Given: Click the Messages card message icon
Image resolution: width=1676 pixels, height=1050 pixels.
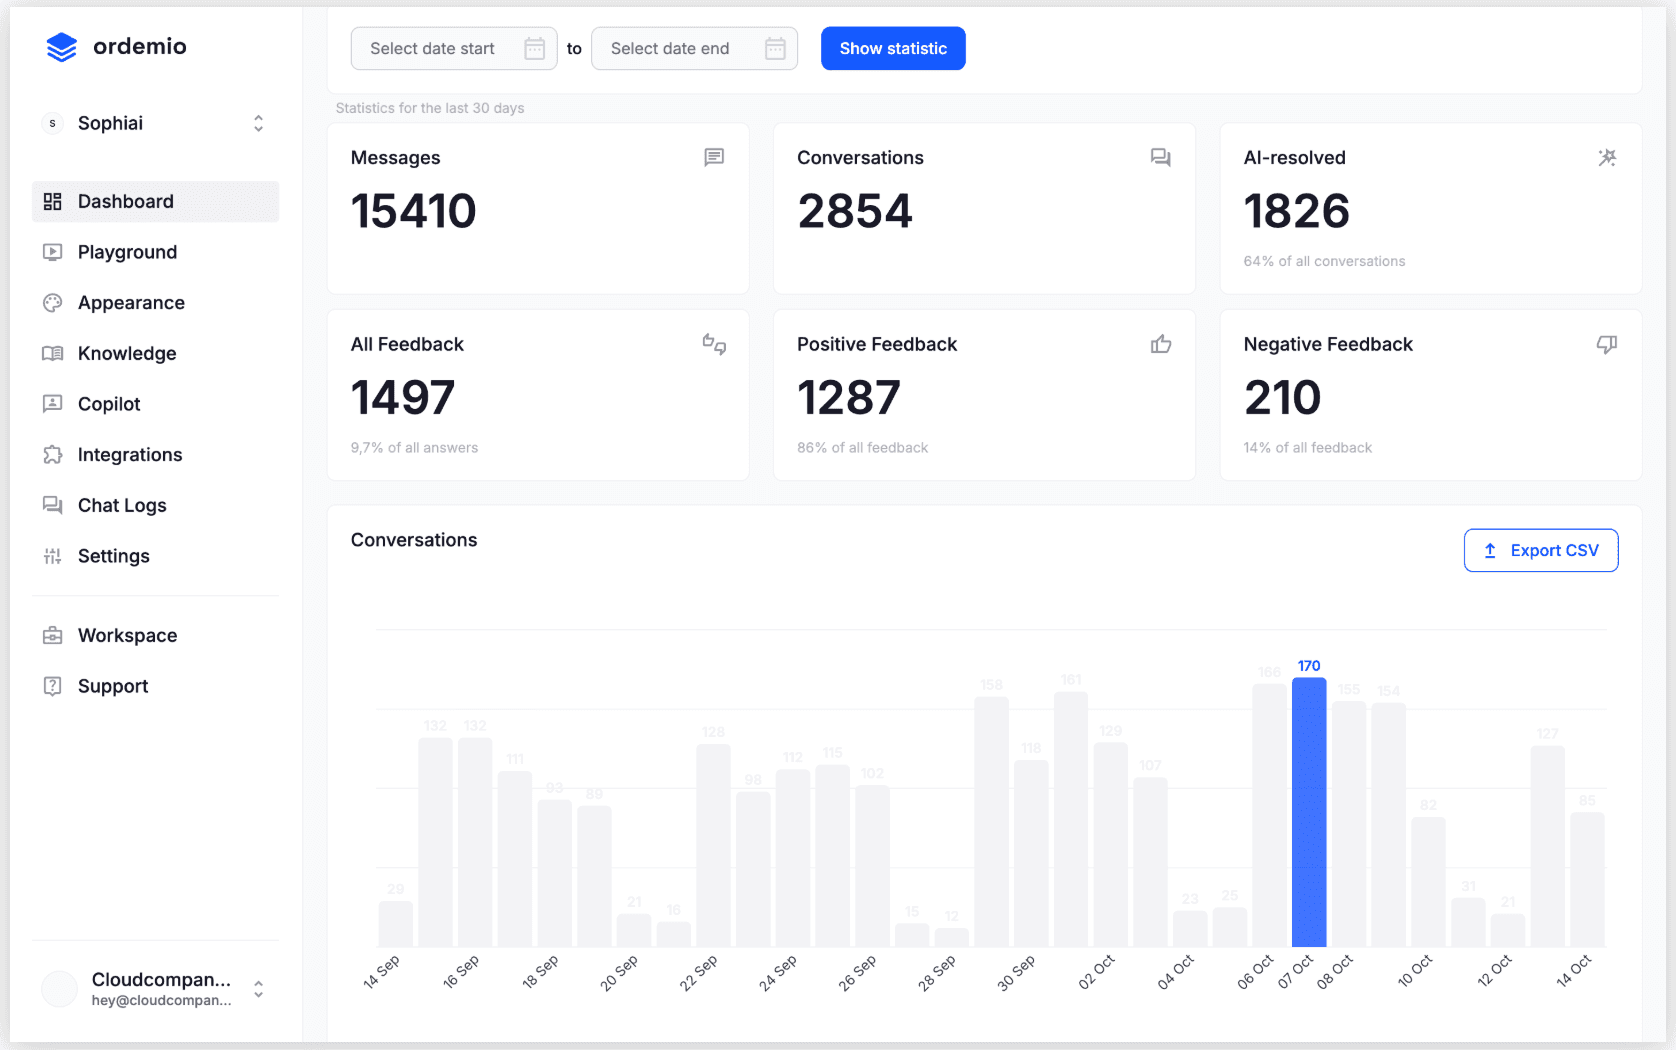Looking at the screenshot, I should point(714,157).
